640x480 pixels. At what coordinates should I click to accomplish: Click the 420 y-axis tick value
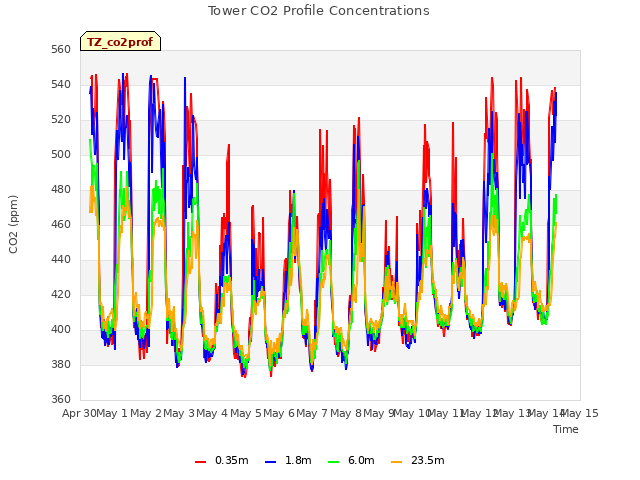(61, 295)
